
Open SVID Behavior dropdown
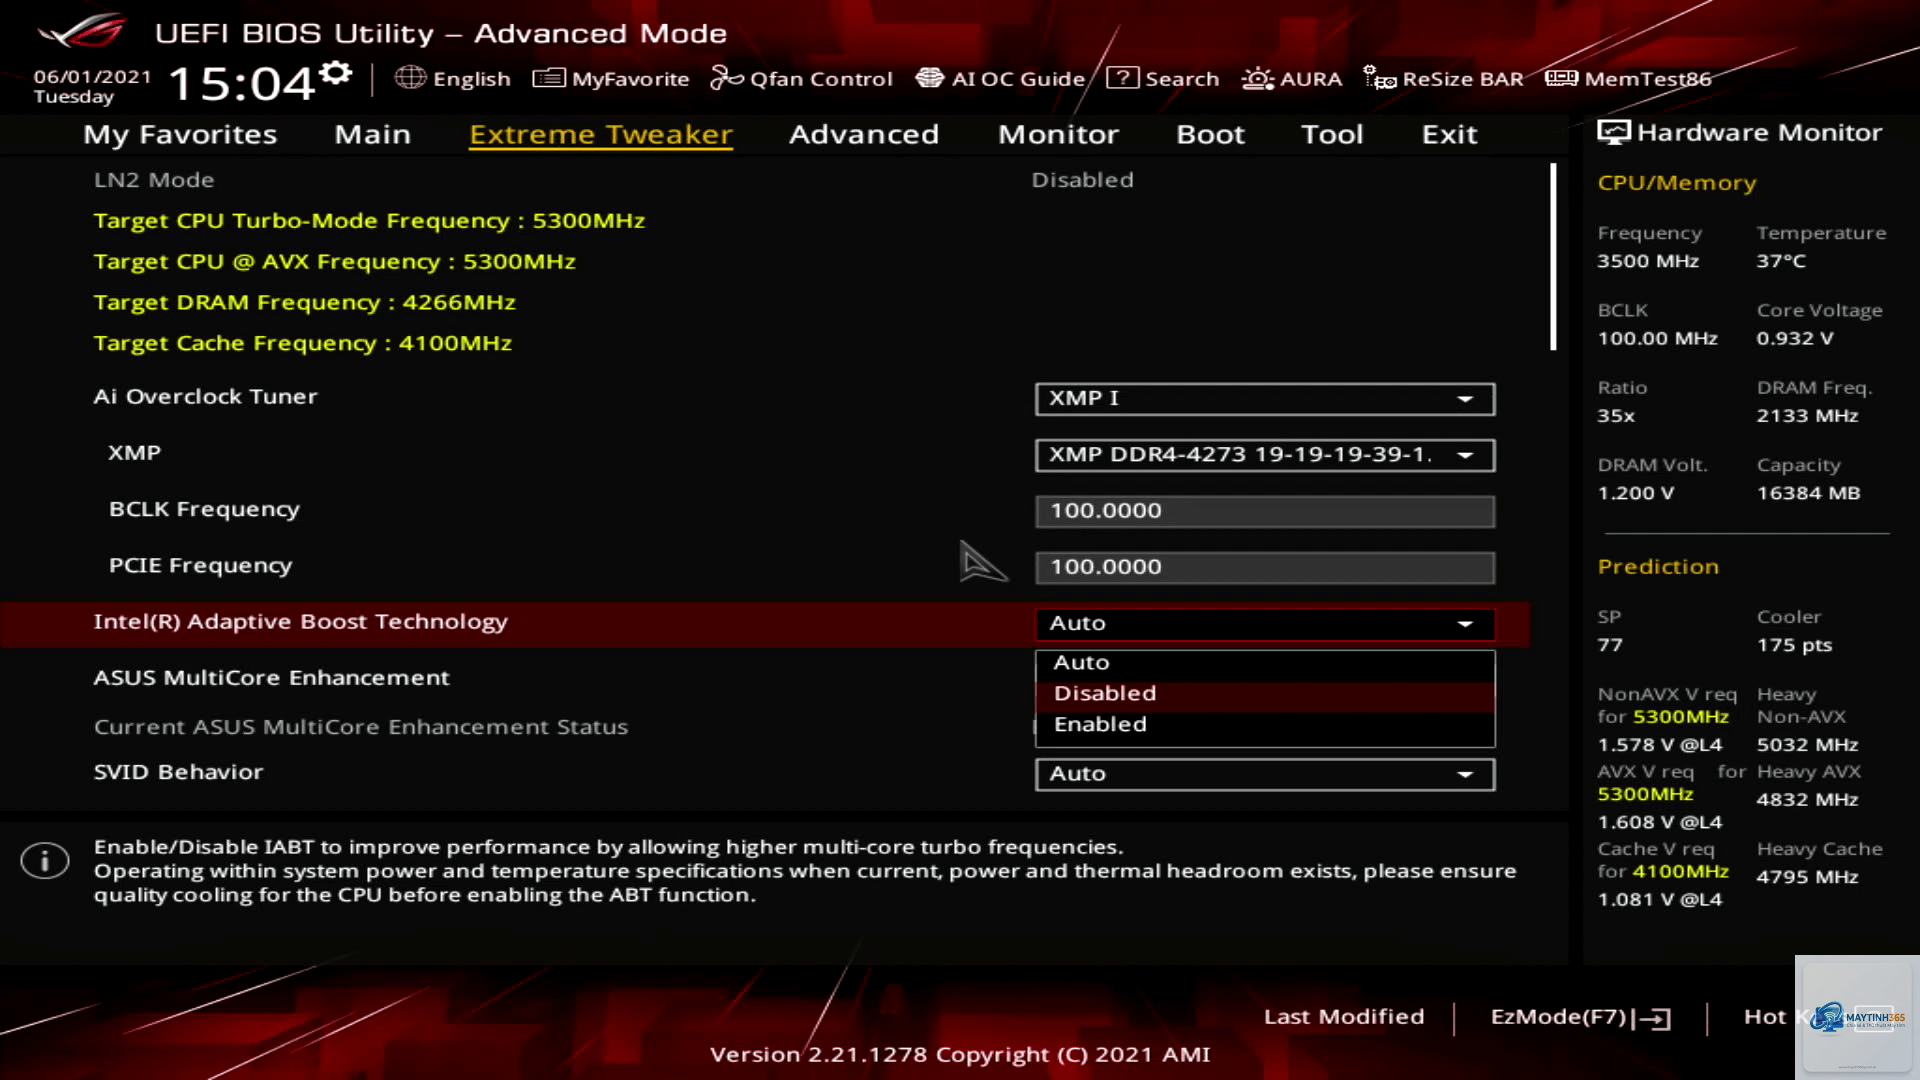point(1265,774)
